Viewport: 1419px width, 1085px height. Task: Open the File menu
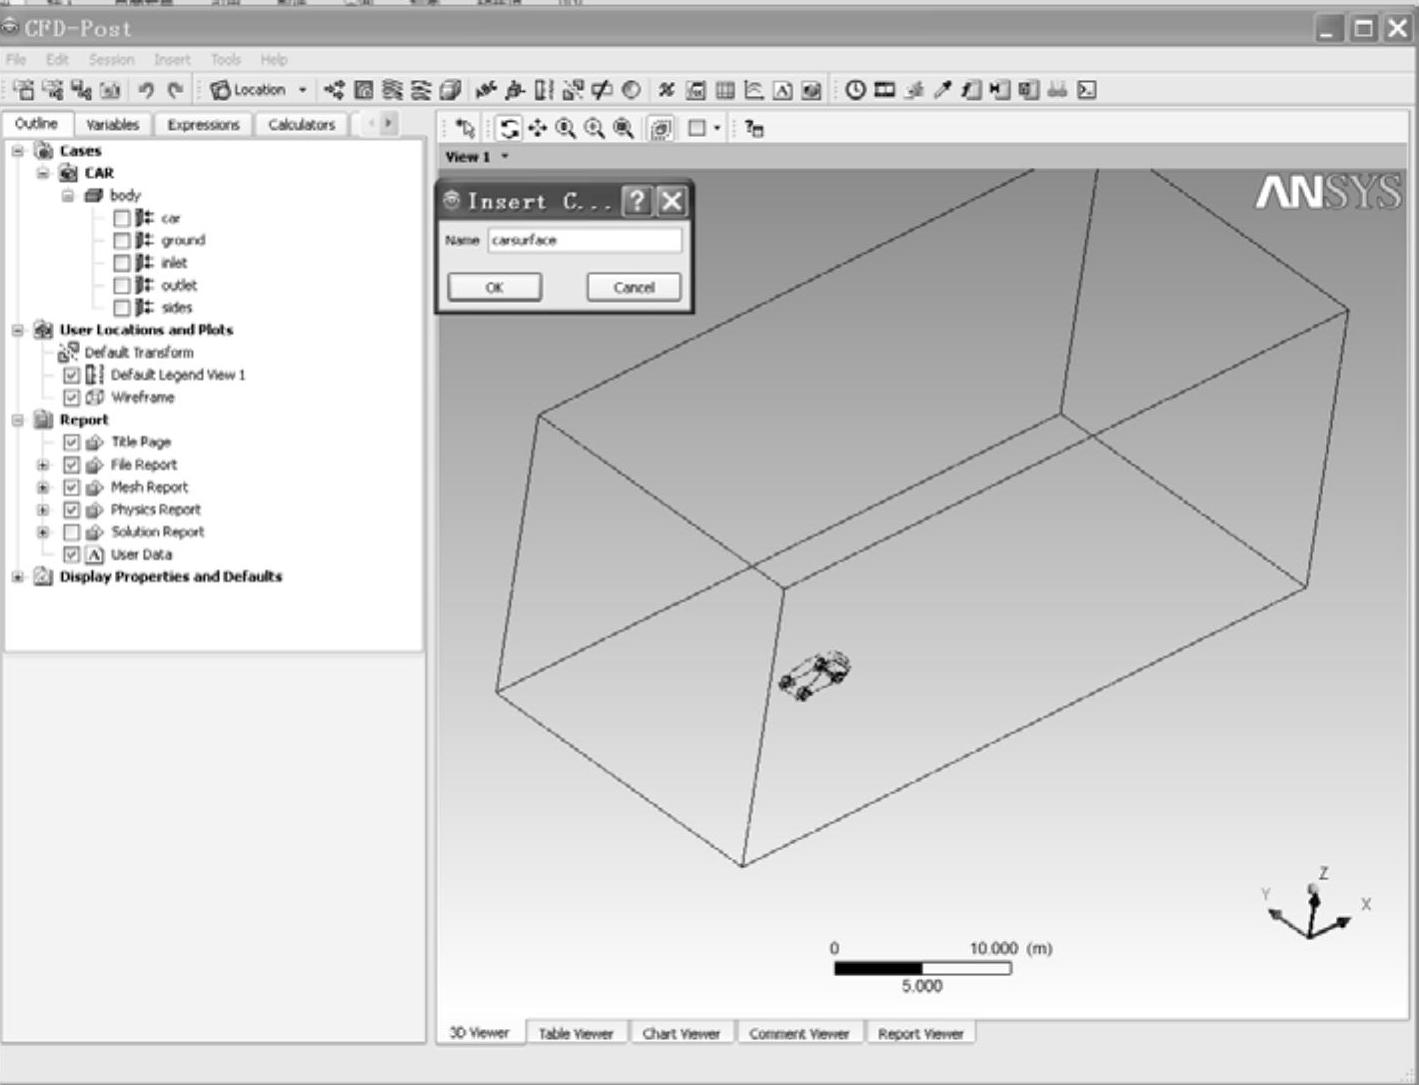tap(16, 60)
